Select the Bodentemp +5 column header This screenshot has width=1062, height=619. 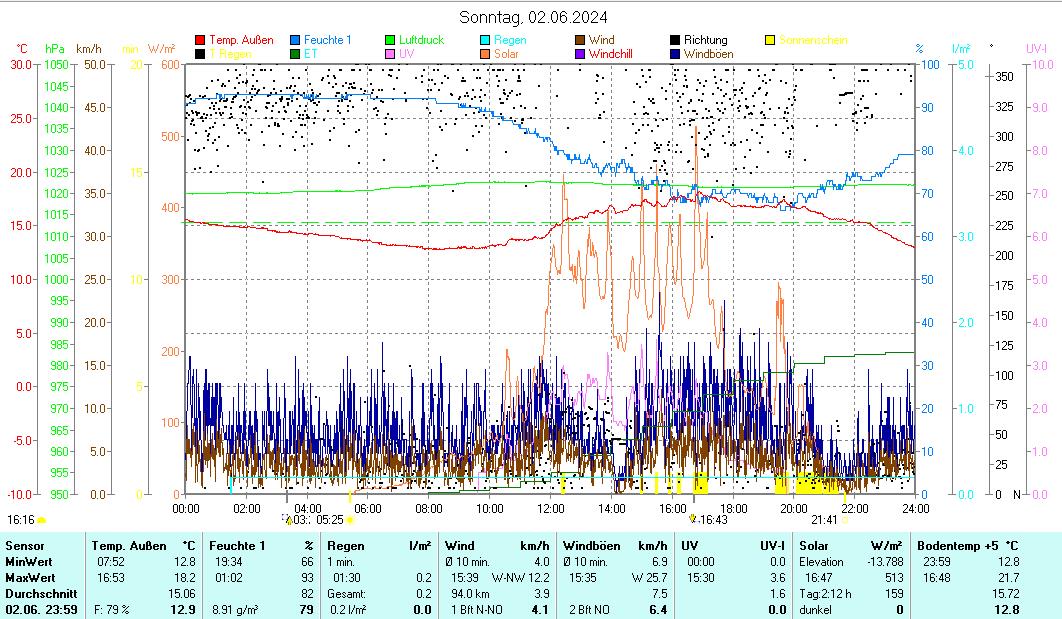967,546
